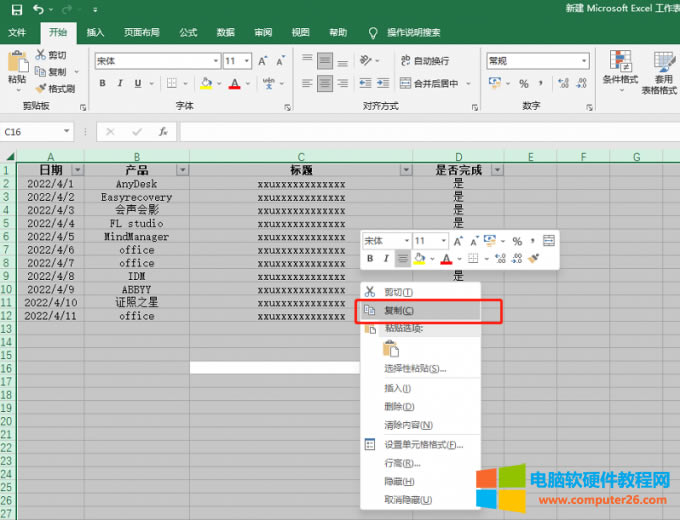Click red font color button in mini toolbar

[446, 259]
